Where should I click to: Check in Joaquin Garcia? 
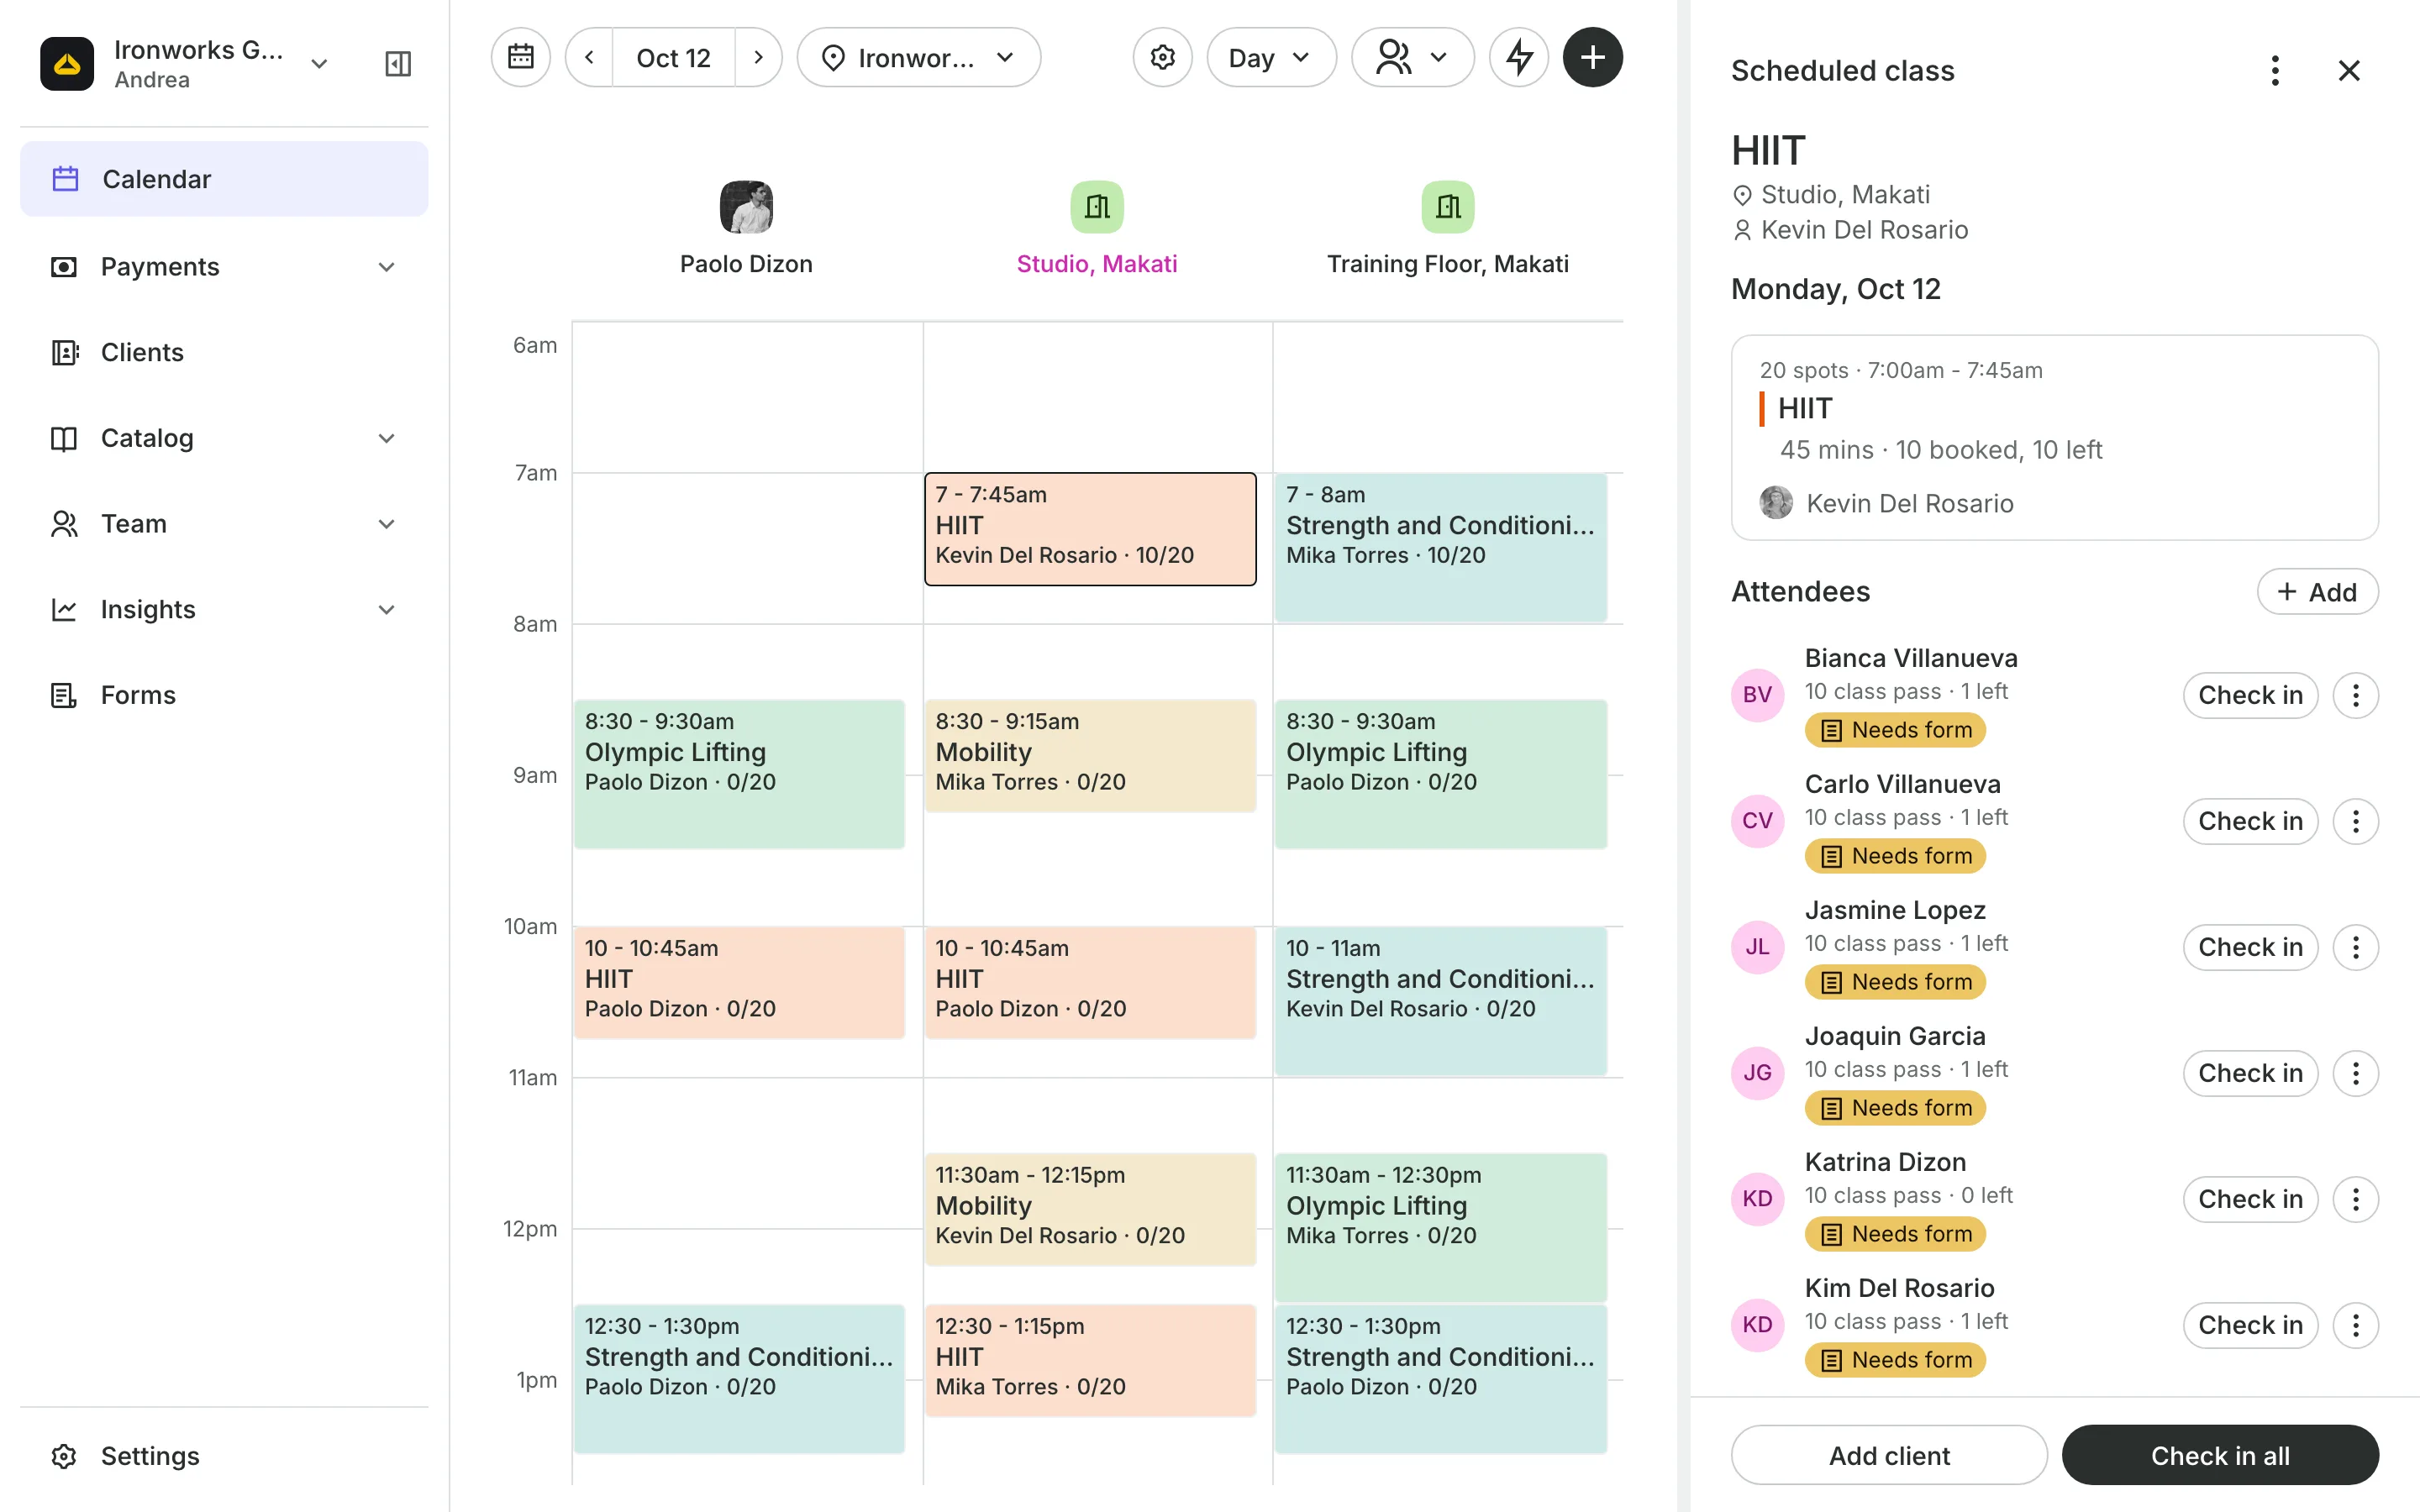(2250, 1073)
